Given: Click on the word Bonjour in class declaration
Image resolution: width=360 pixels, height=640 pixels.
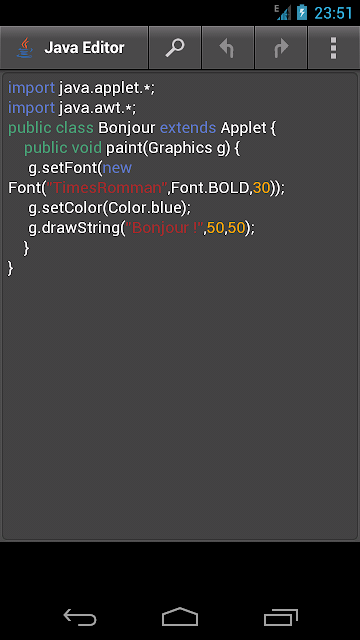Looking at the screenshot, I should [x=127, y=128].
